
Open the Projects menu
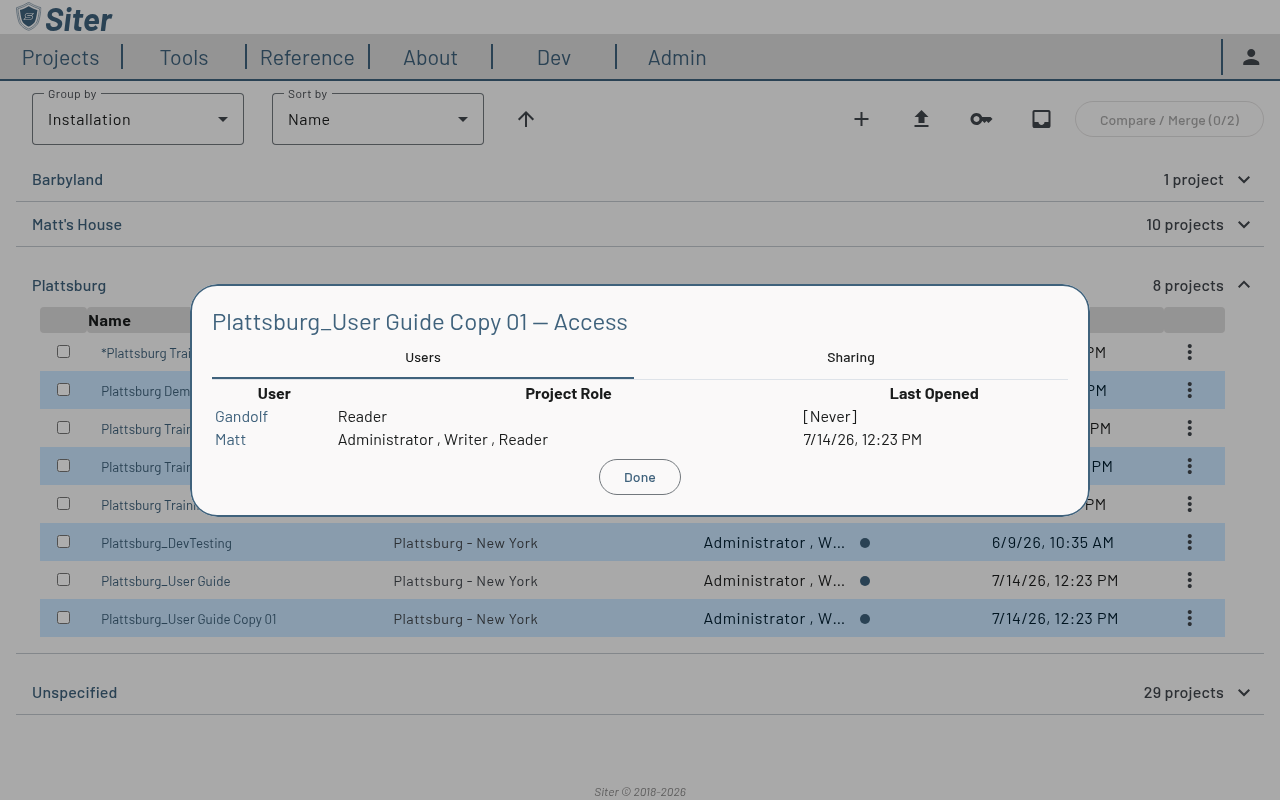pyautogui.click(x=60, y=58)
